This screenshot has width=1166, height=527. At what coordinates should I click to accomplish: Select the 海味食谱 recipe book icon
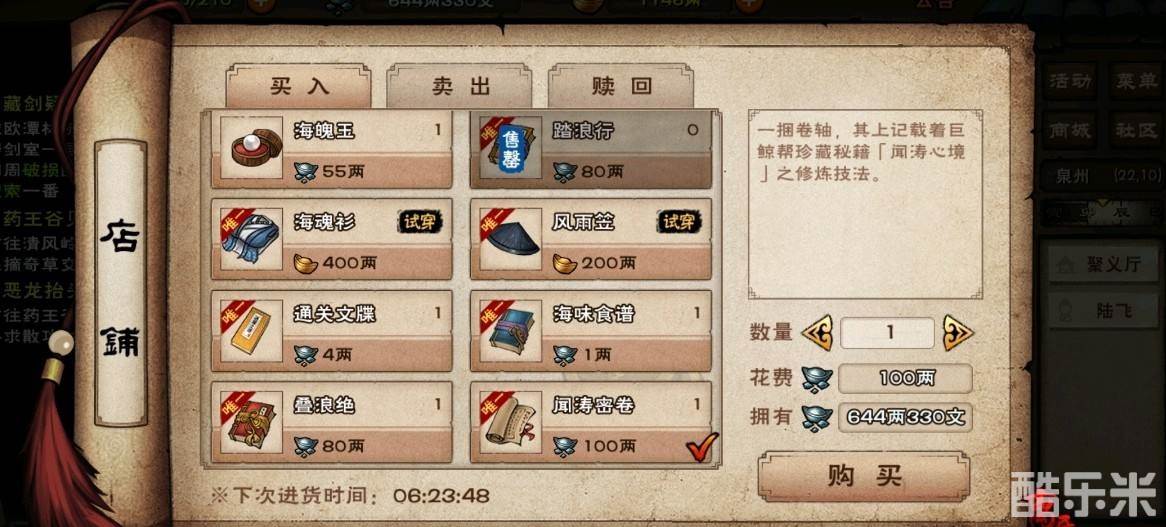click(x=511, y=330)
